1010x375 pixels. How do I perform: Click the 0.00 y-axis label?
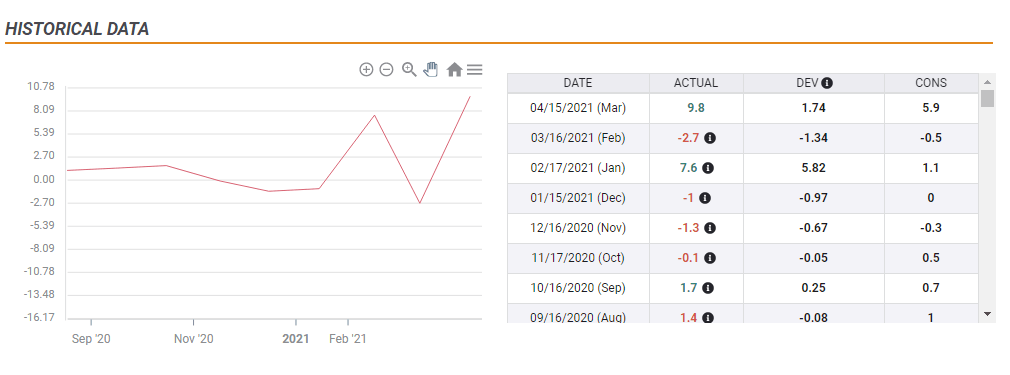click(x=44, y=180)
